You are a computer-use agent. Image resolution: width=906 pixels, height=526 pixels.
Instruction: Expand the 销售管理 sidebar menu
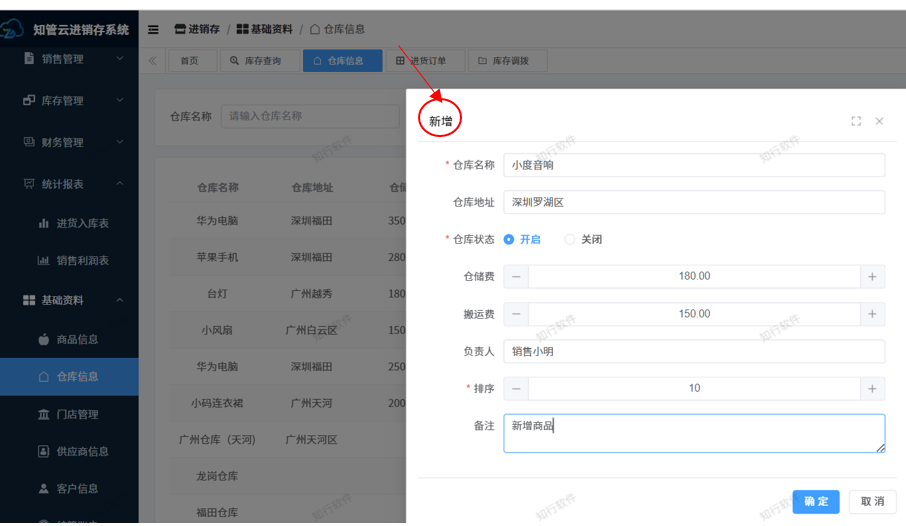point(69,59)
